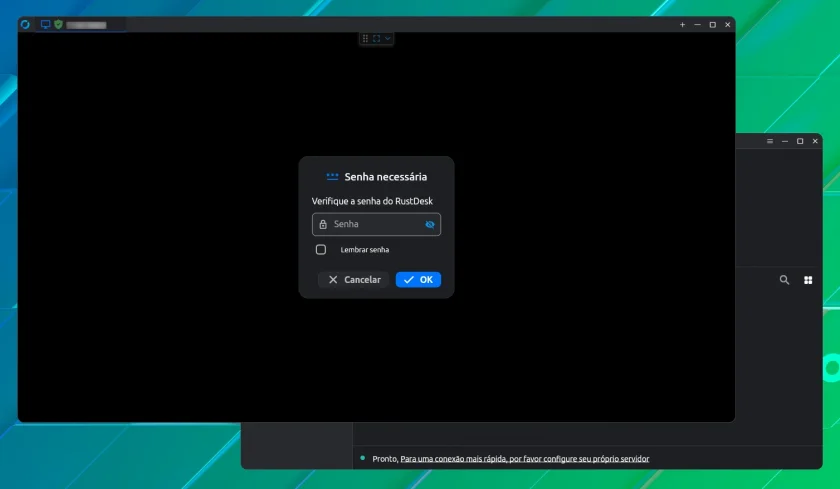
Task: Minimize the remote session window
Action: pos(698,25)
